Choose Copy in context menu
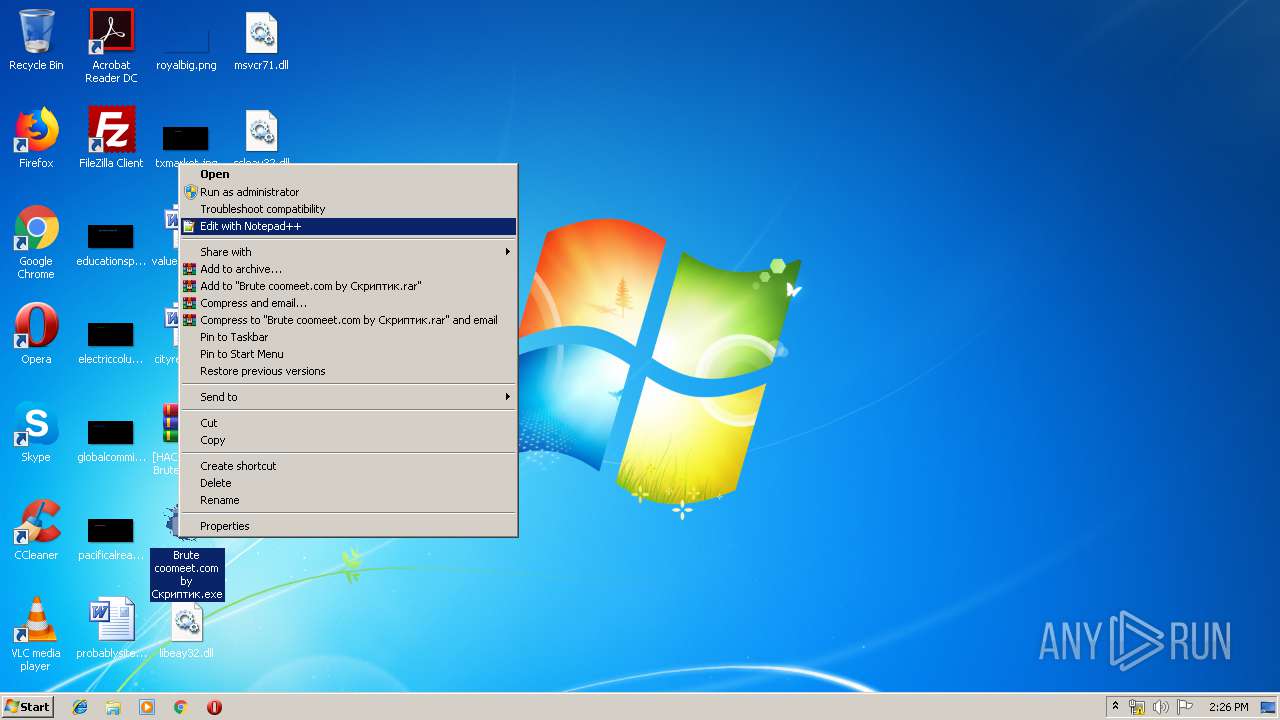This screenshot has width=1280, height=720. pyautogui.click(x=348, y=440)
